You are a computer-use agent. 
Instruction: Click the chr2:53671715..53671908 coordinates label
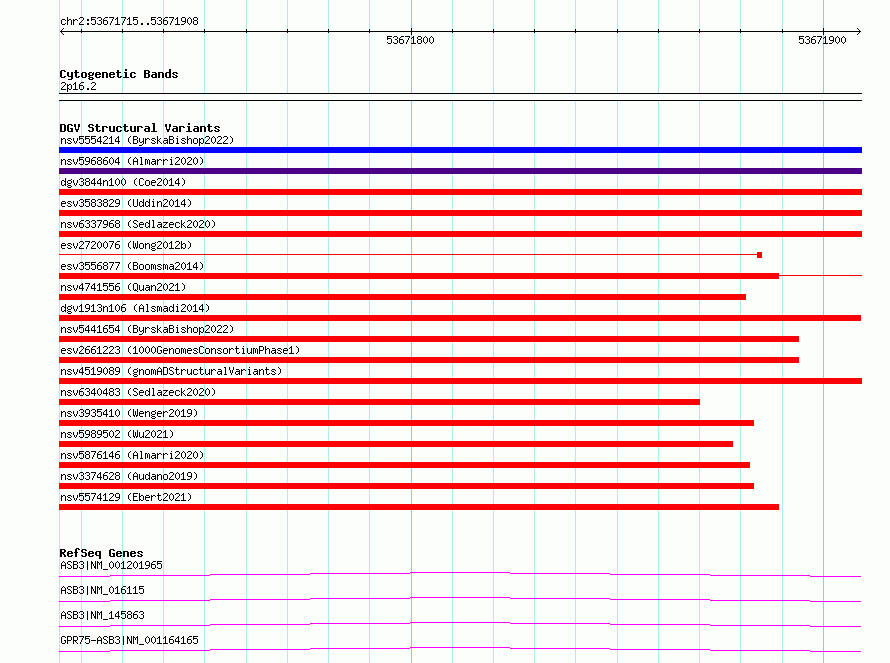click(x=129, y=21)
